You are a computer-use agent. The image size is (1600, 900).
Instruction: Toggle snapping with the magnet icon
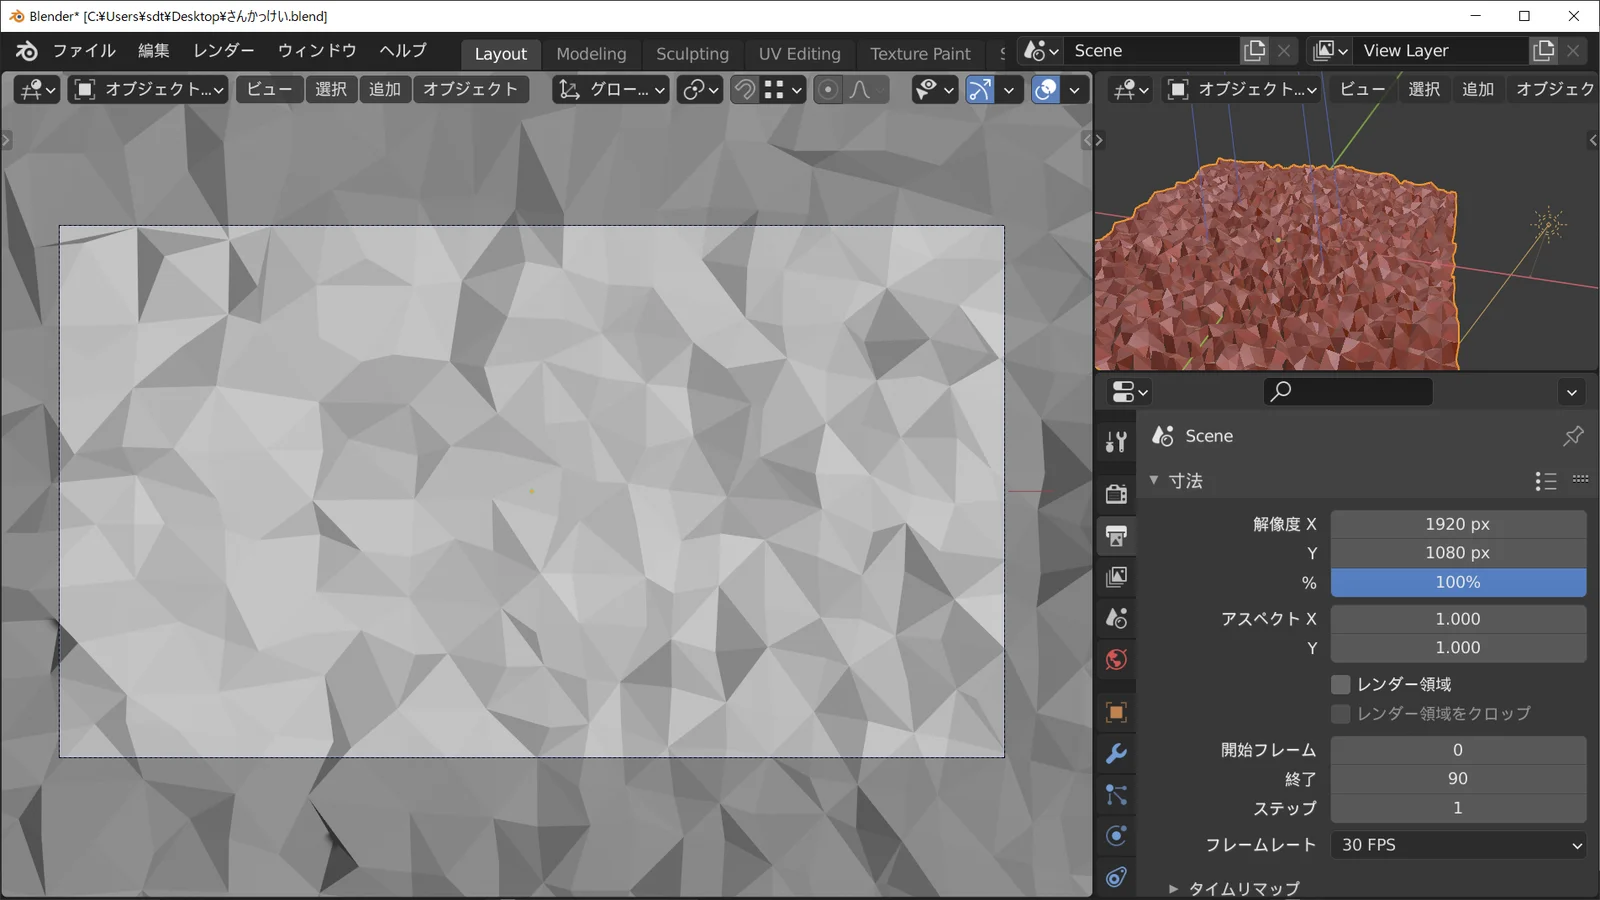pos(742,89)
